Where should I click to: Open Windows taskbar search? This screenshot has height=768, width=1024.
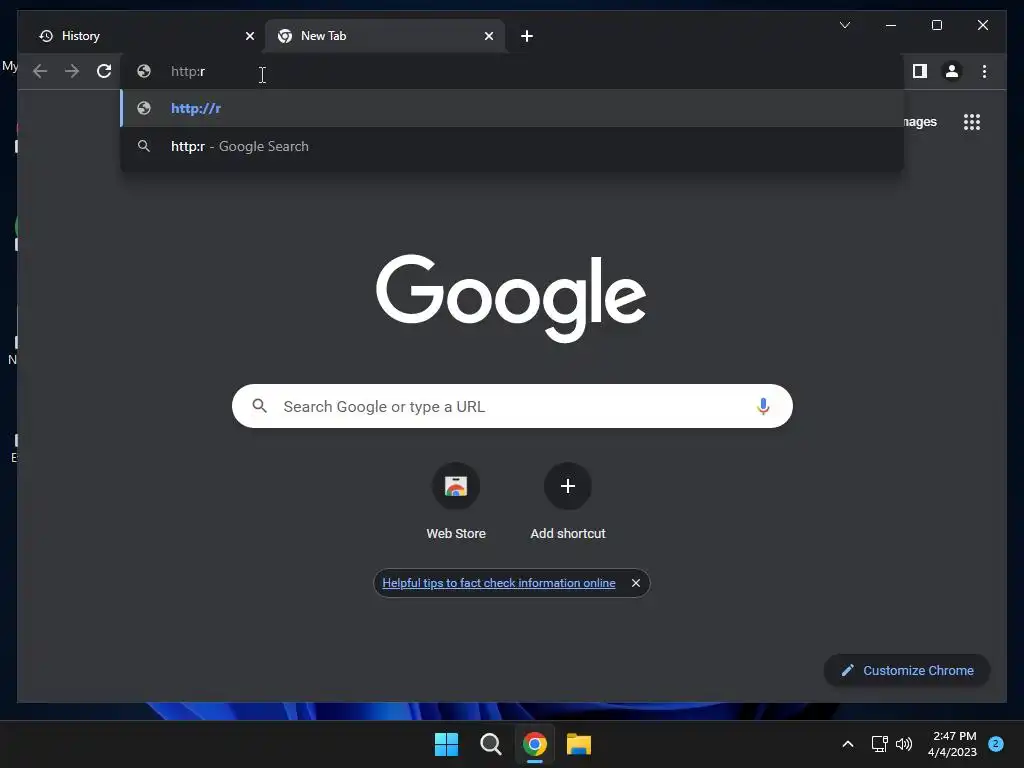click(x=490, y=744)
